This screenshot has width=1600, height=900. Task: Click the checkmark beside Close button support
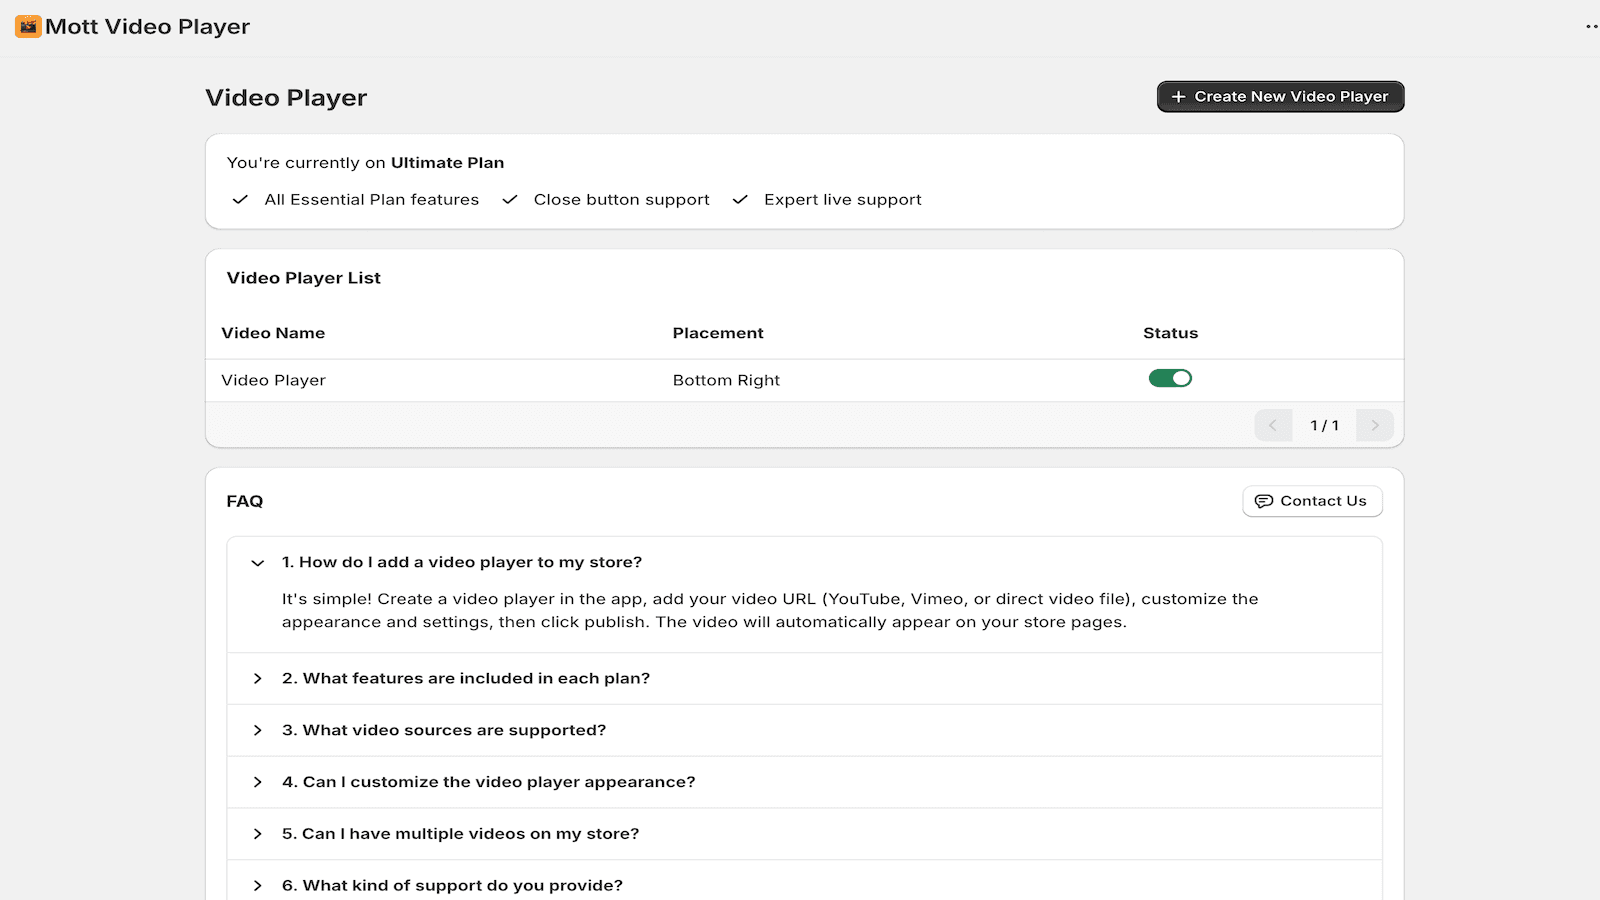[x=510, y=199]
